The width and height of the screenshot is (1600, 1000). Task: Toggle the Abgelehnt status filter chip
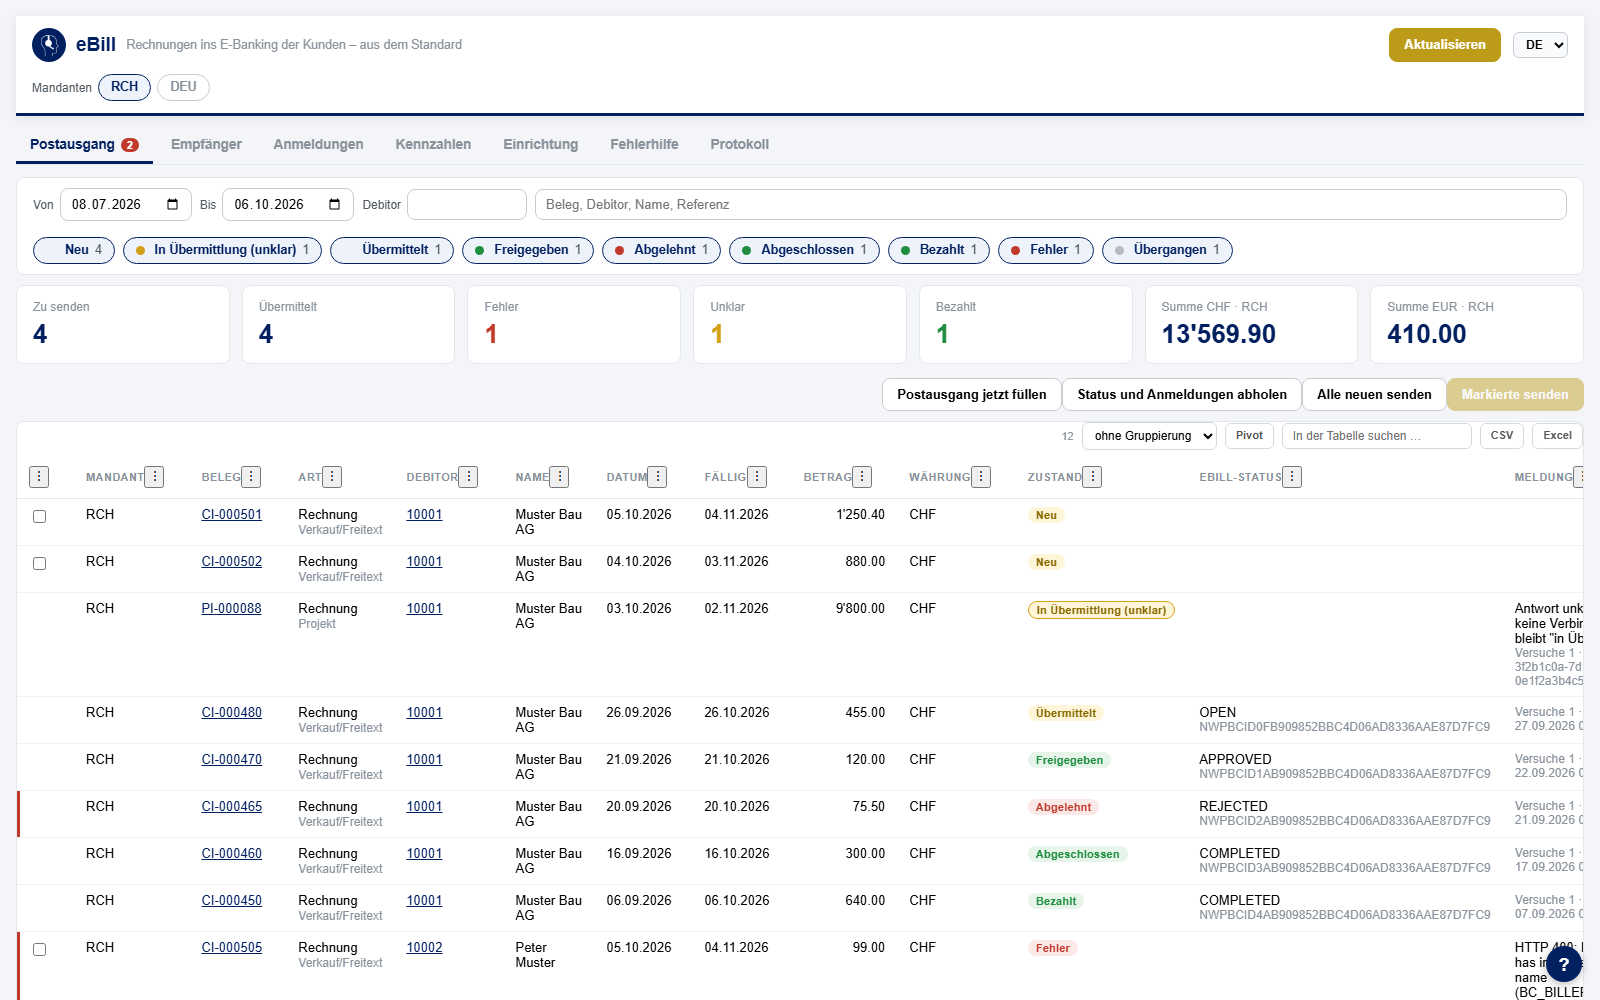[661, 250]
